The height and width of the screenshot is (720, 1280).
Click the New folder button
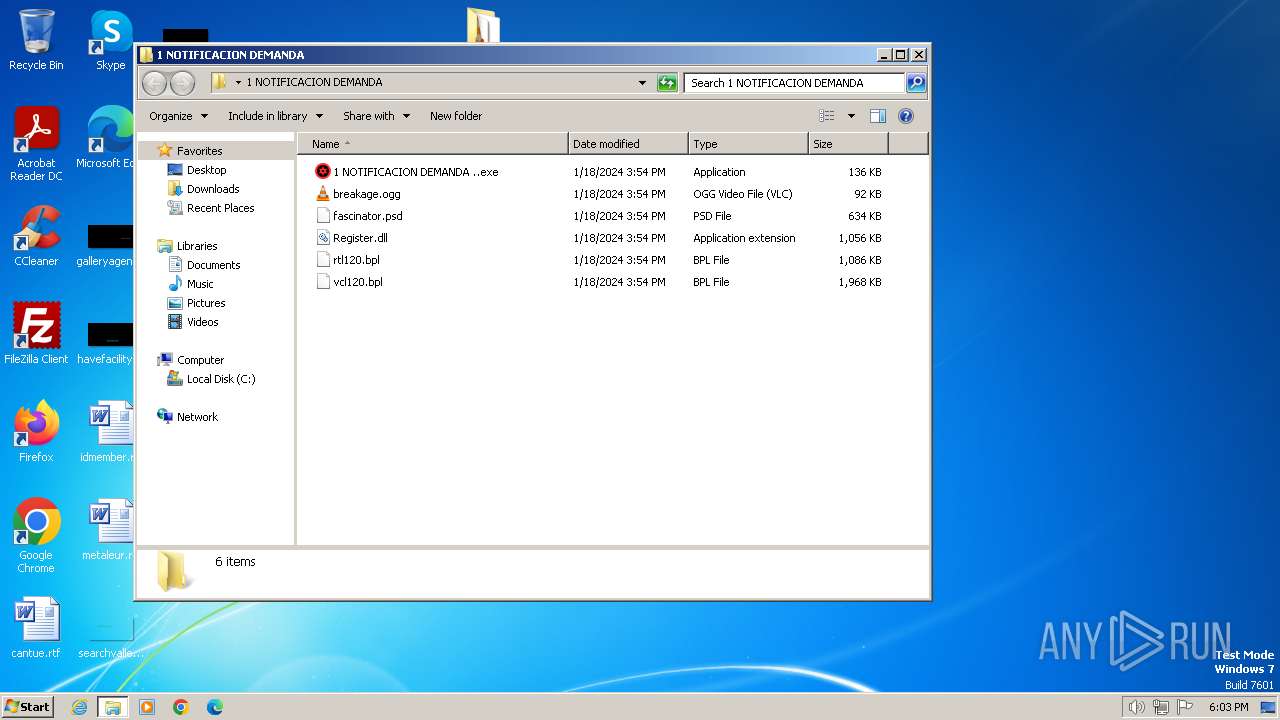click(456, 116)
